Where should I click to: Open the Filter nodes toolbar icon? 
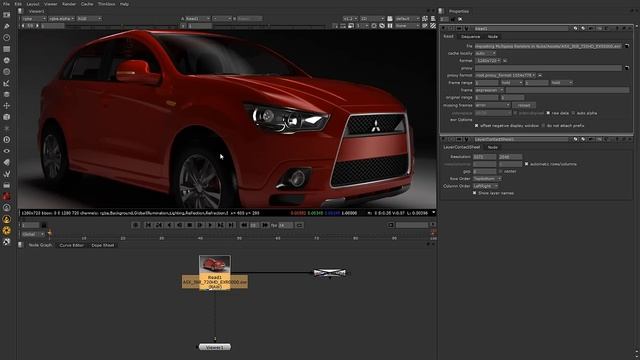pos(7,72)
